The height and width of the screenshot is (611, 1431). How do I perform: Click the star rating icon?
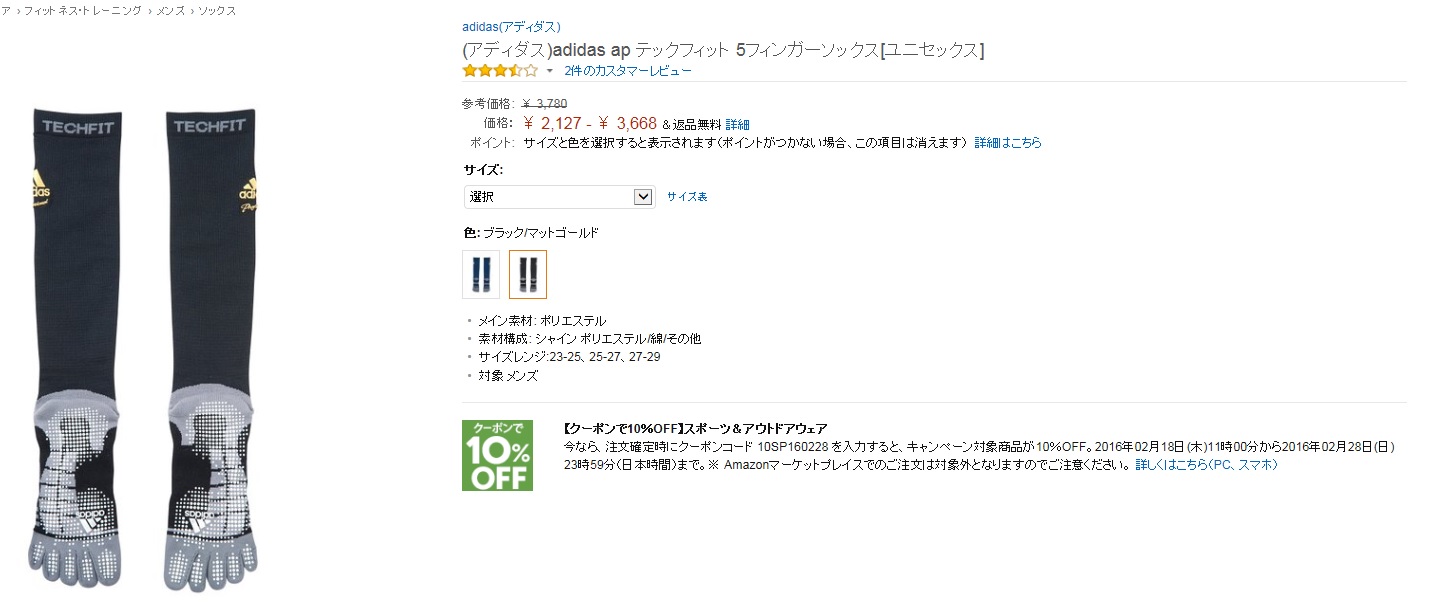click(499, 71)
